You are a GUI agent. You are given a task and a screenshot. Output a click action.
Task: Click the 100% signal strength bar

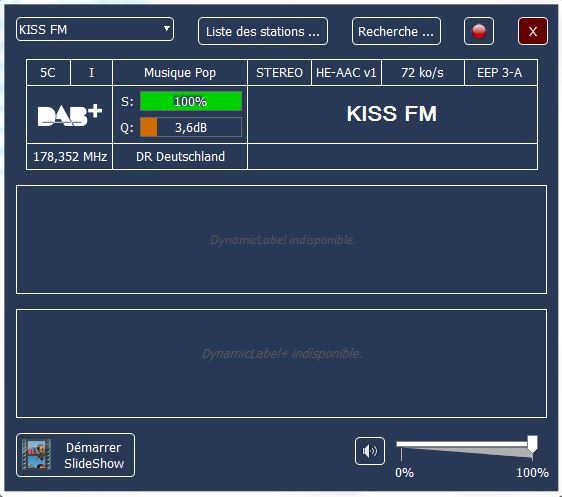tap(191, 101)
